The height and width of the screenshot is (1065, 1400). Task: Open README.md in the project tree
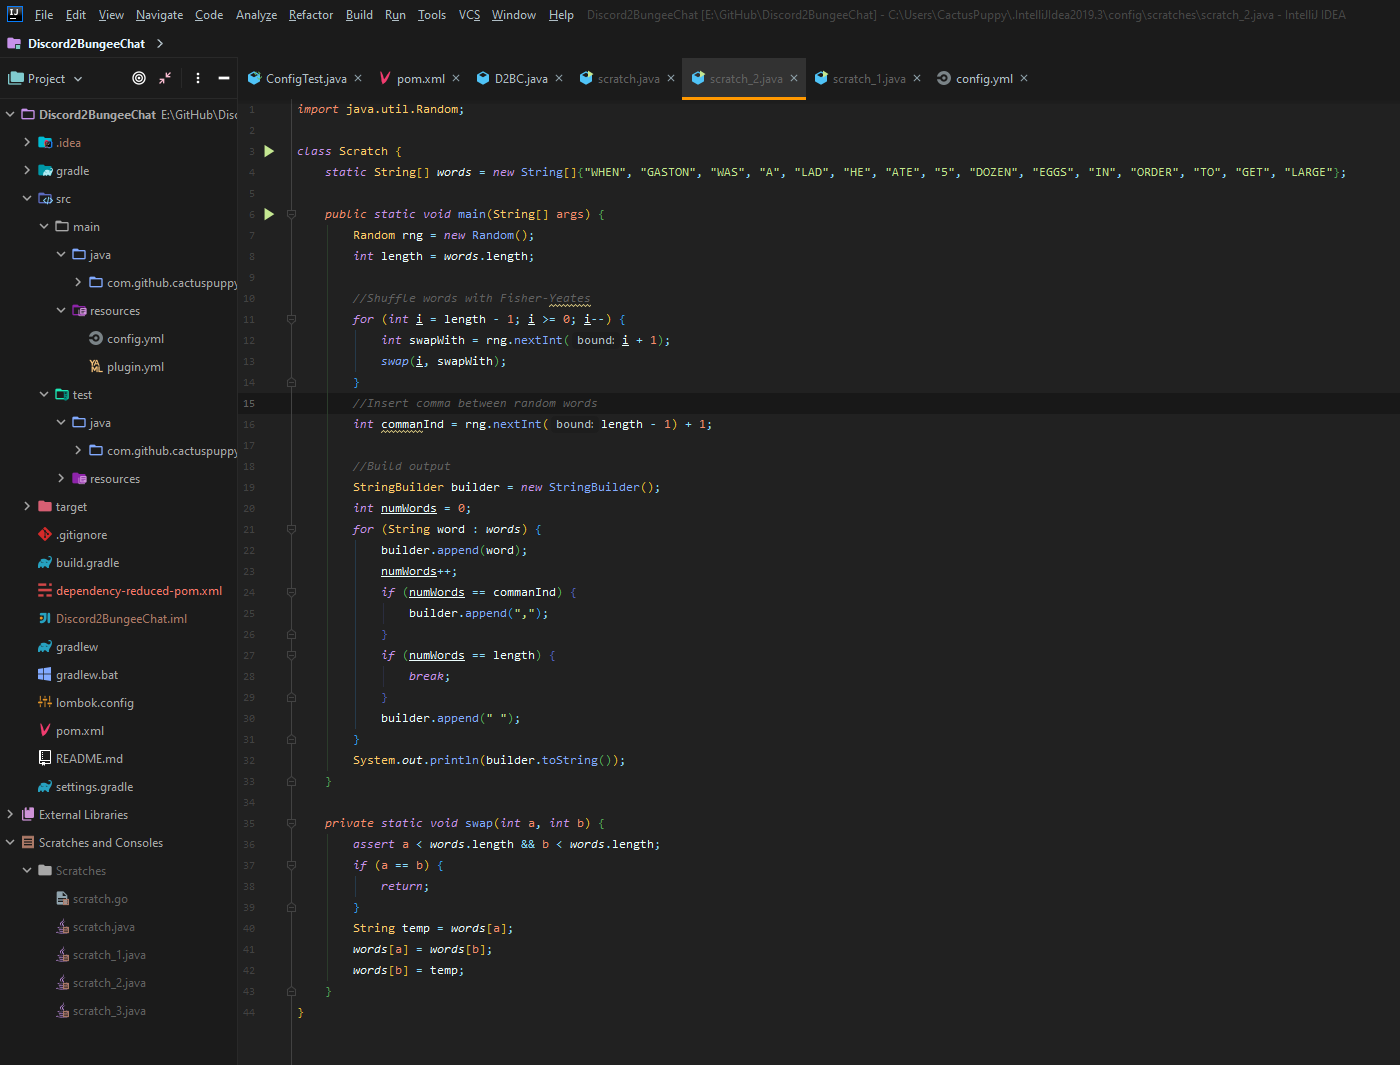[x=89, y=759]
